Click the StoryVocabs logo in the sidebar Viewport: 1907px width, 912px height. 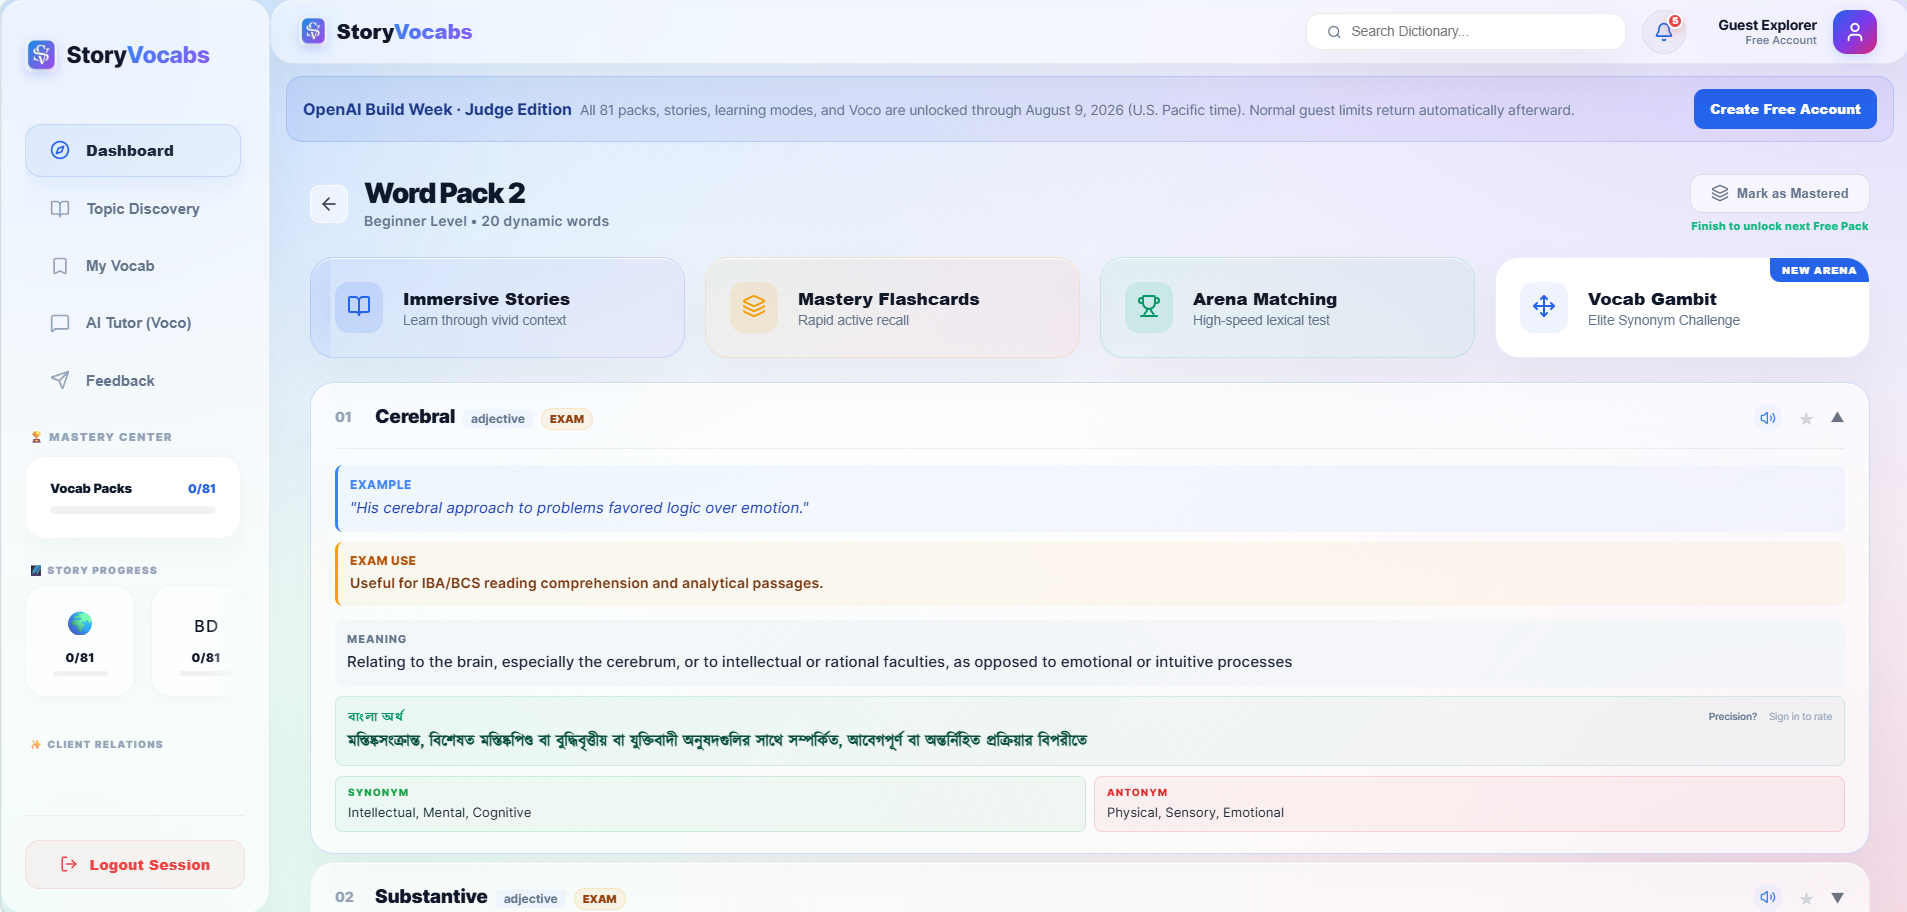[119, 55]
